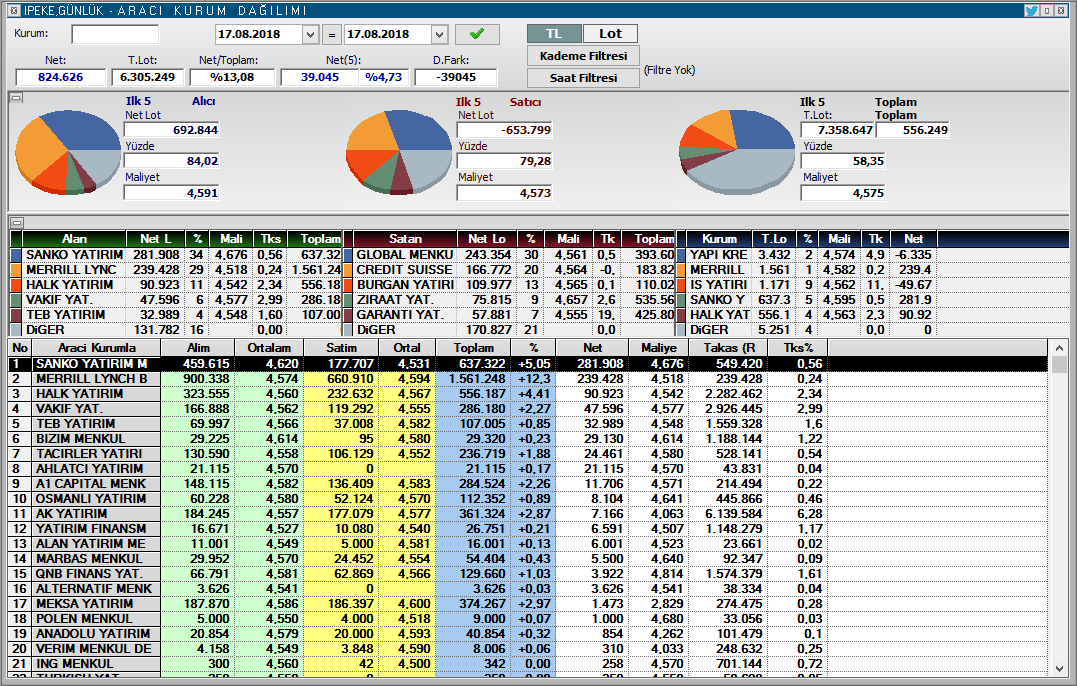Screen dimensions: 1077x686
Task: Click the Satıcı Net Lot value -653.799
Action: 505,130
